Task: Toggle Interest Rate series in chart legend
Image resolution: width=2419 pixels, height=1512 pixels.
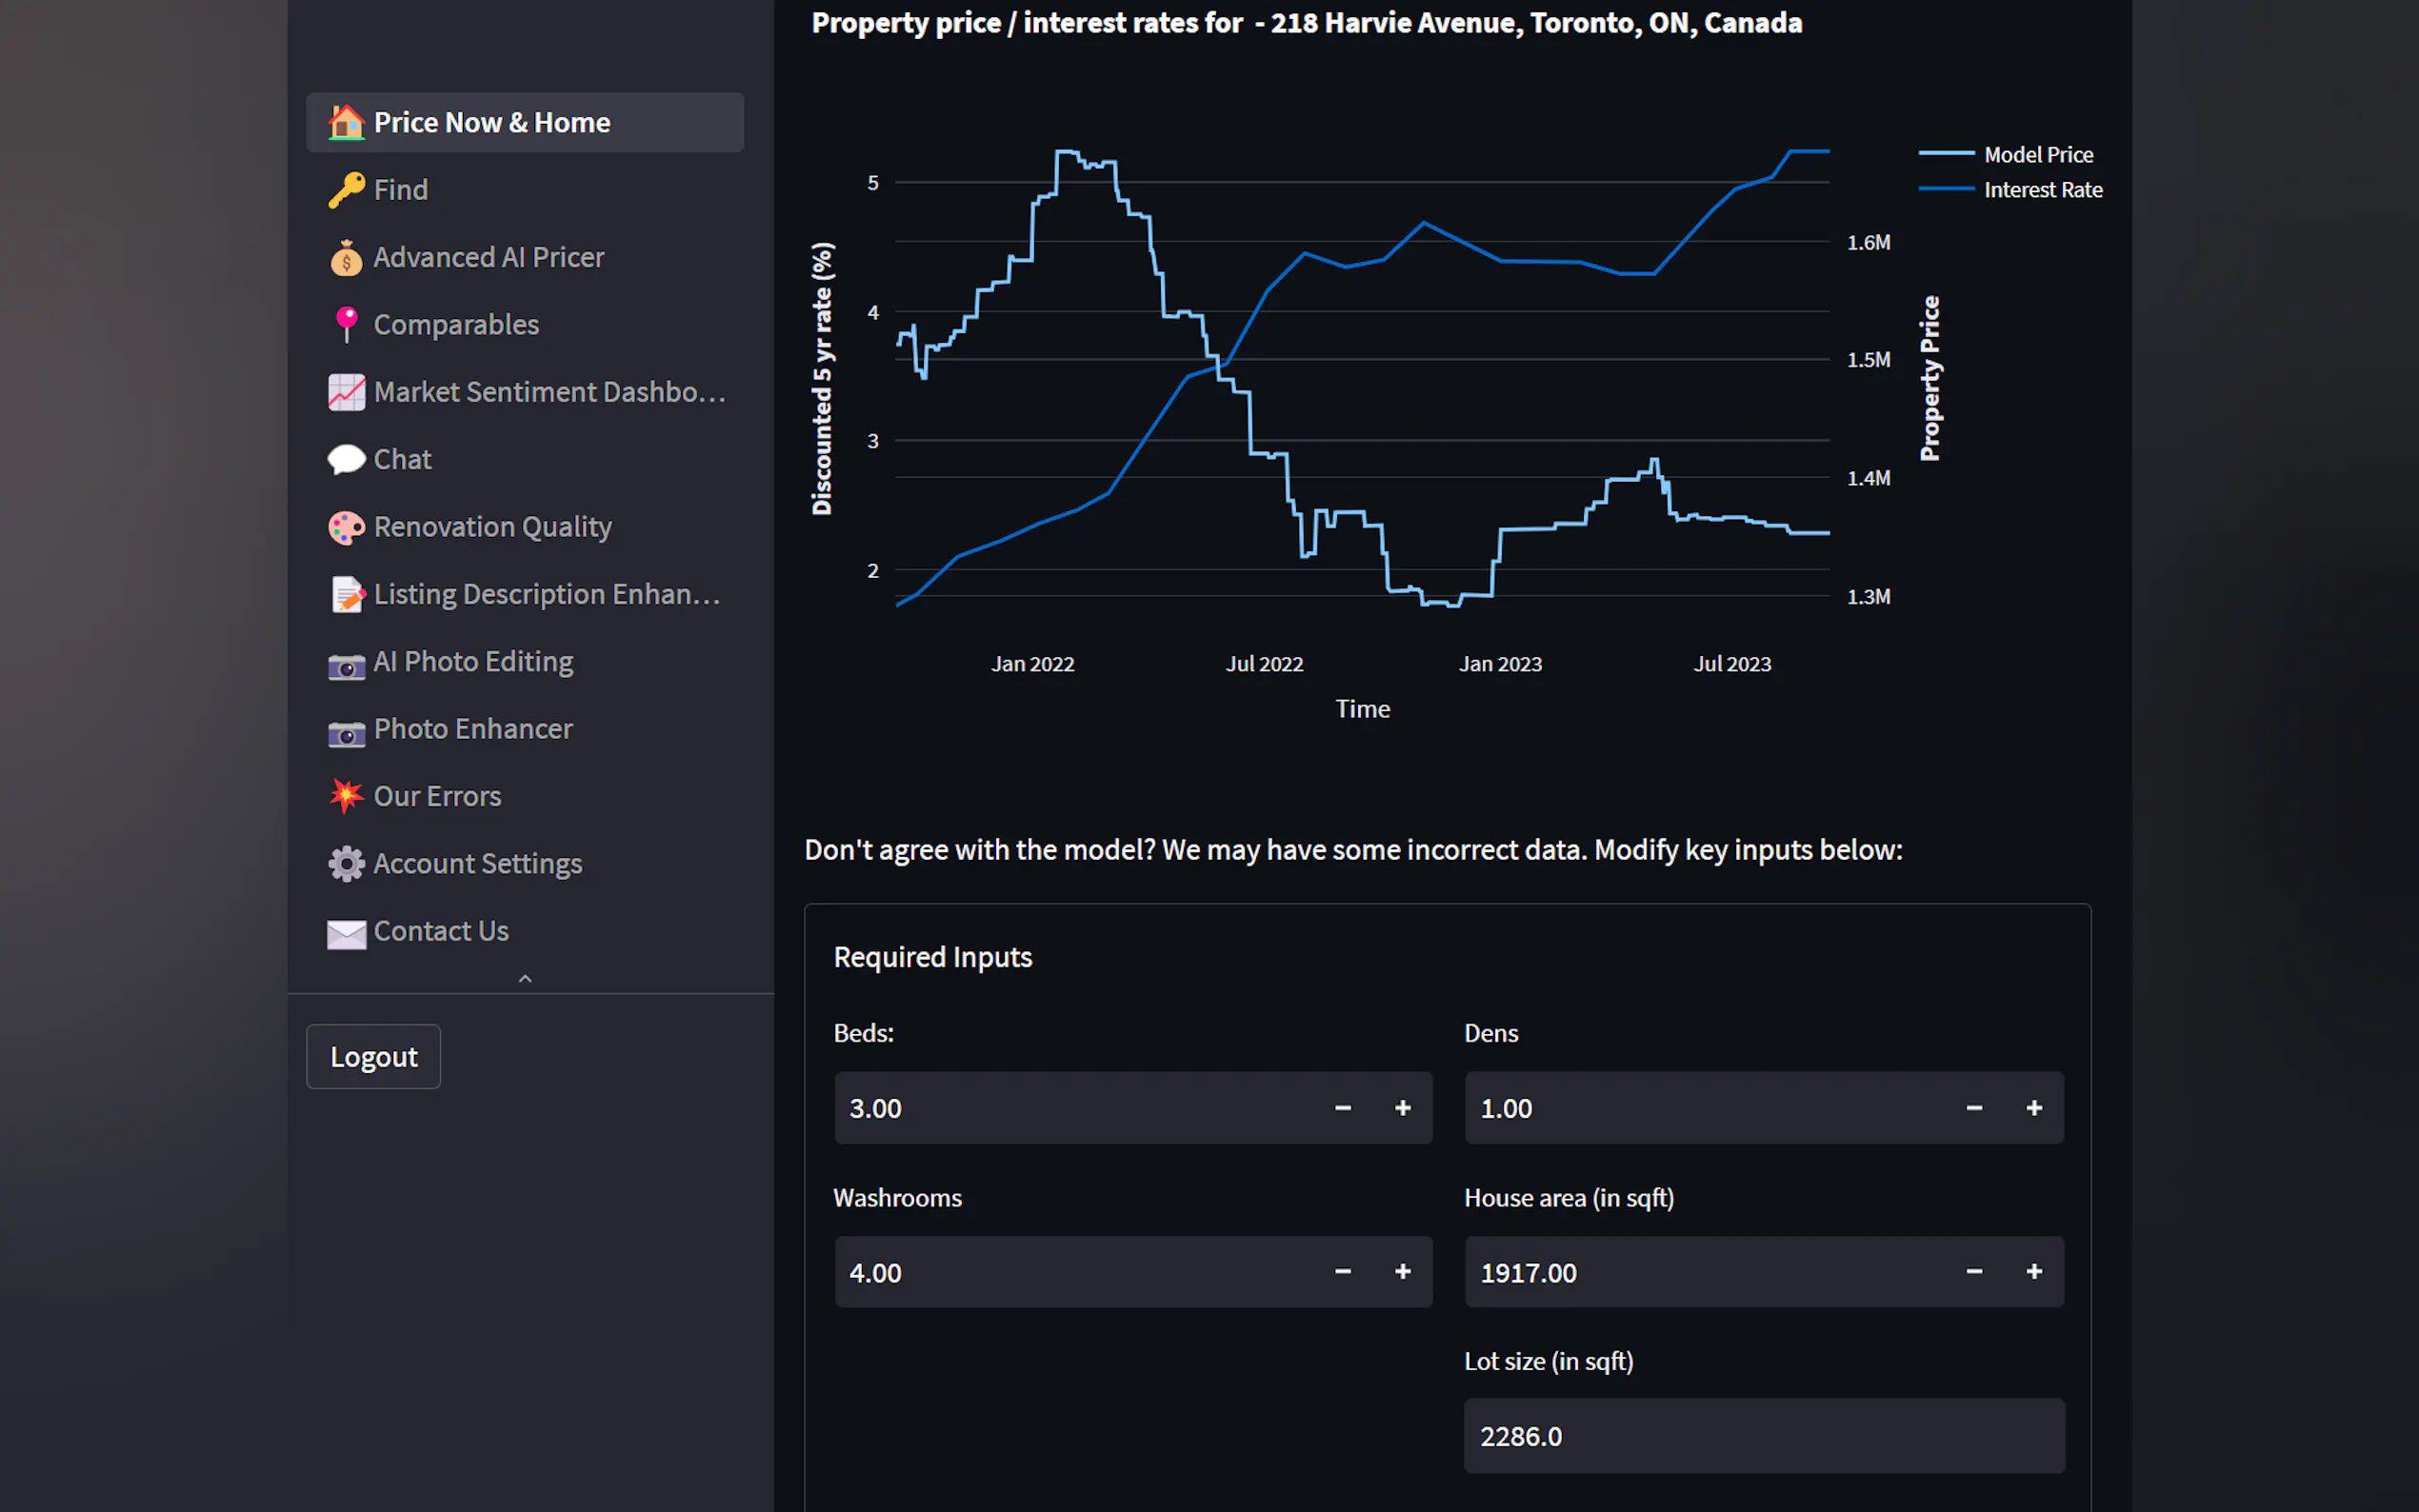Action: (x=2042, y=190)
